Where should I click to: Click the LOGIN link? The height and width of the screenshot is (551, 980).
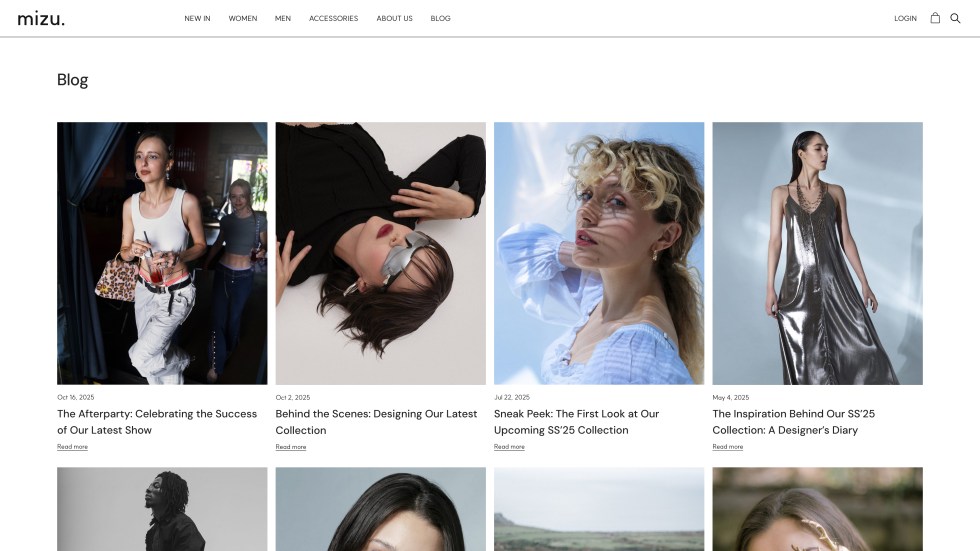(905, 18)
